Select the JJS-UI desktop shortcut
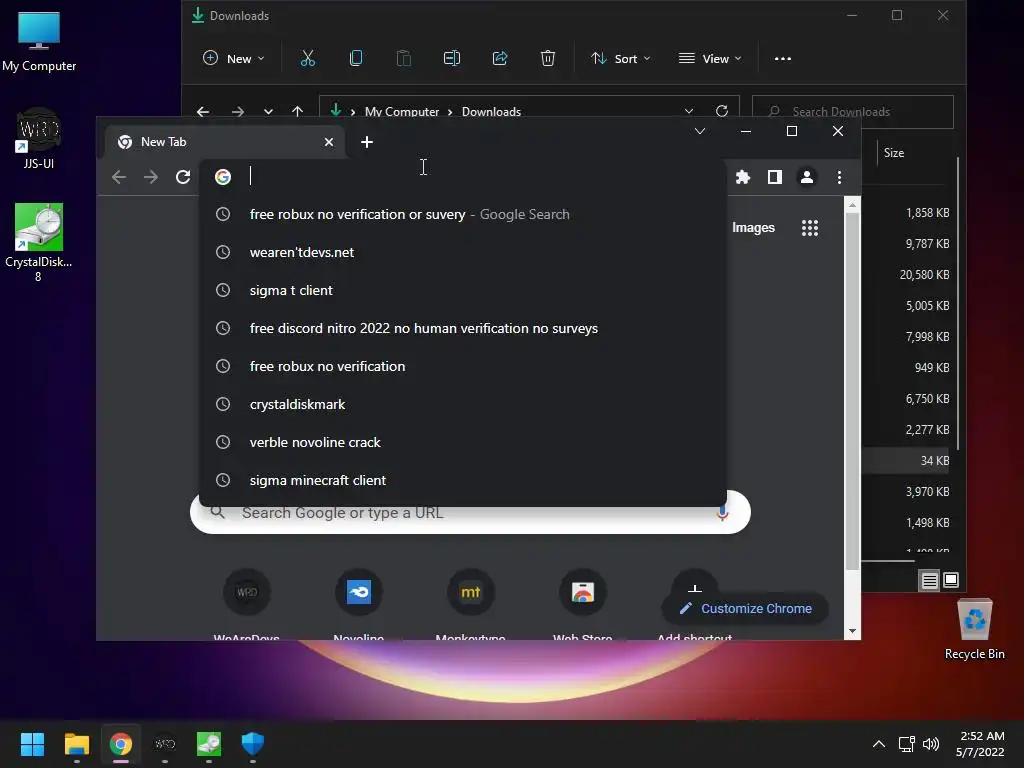 pos(39,138)
